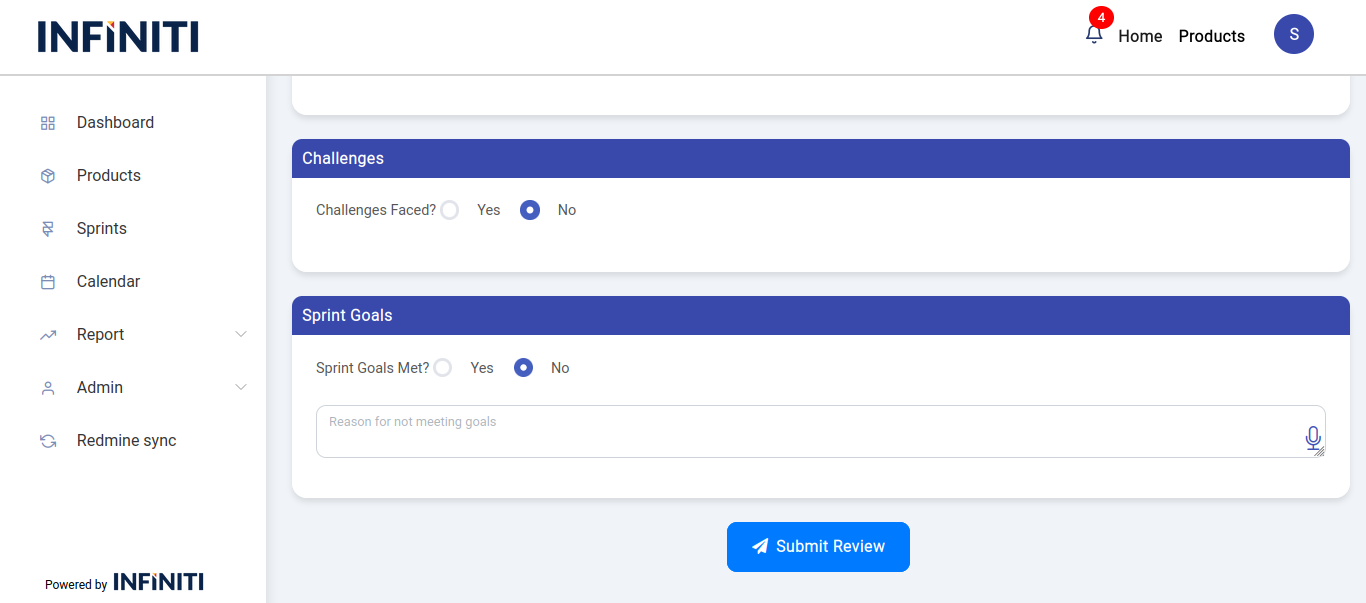Expand the Report submenu chevron
1366x603 pixels.
tap(241, 334)
